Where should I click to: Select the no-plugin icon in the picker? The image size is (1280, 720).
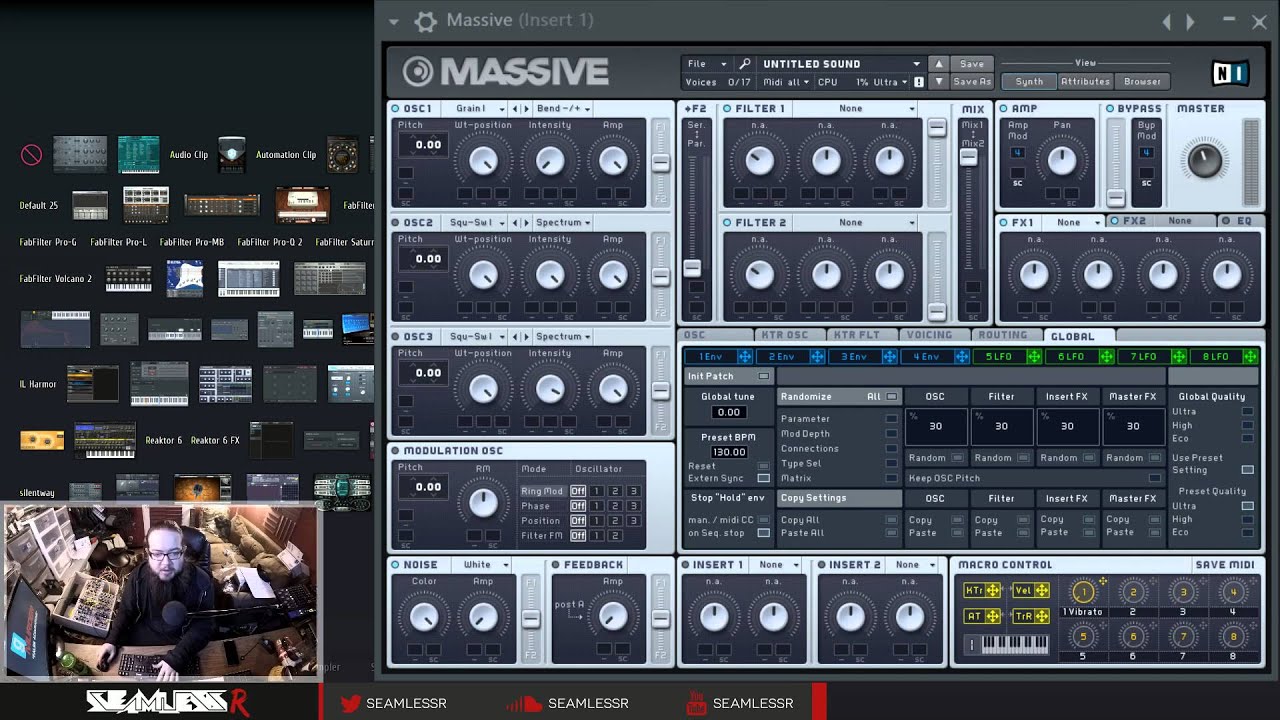point(32,155)
